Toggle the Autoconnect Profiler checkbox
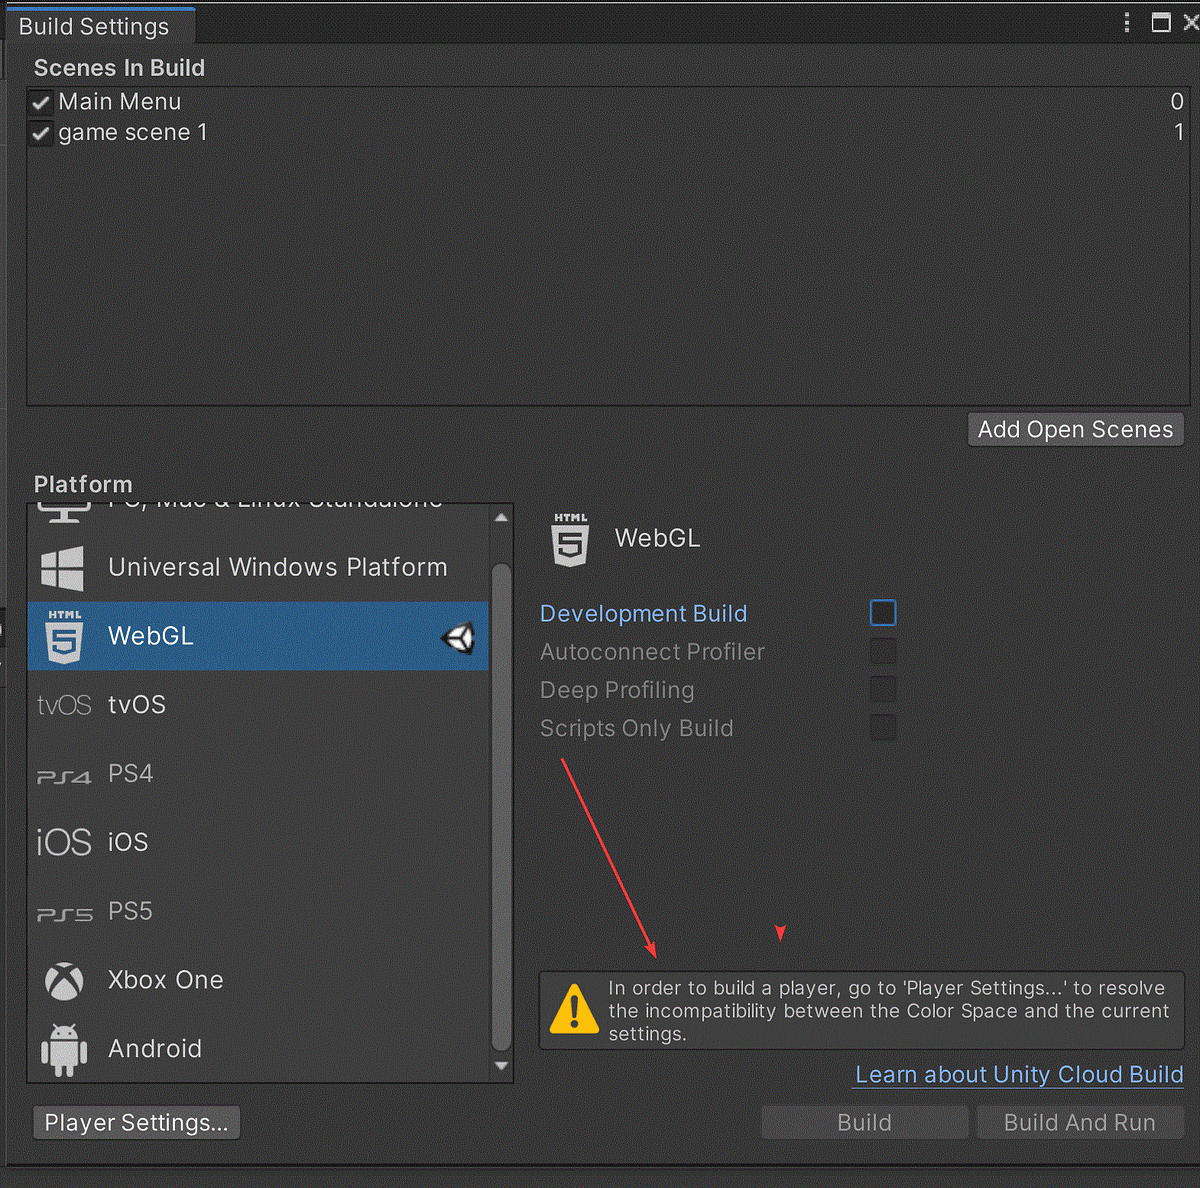This screenshot has width=1200, height=1188. 883,651
